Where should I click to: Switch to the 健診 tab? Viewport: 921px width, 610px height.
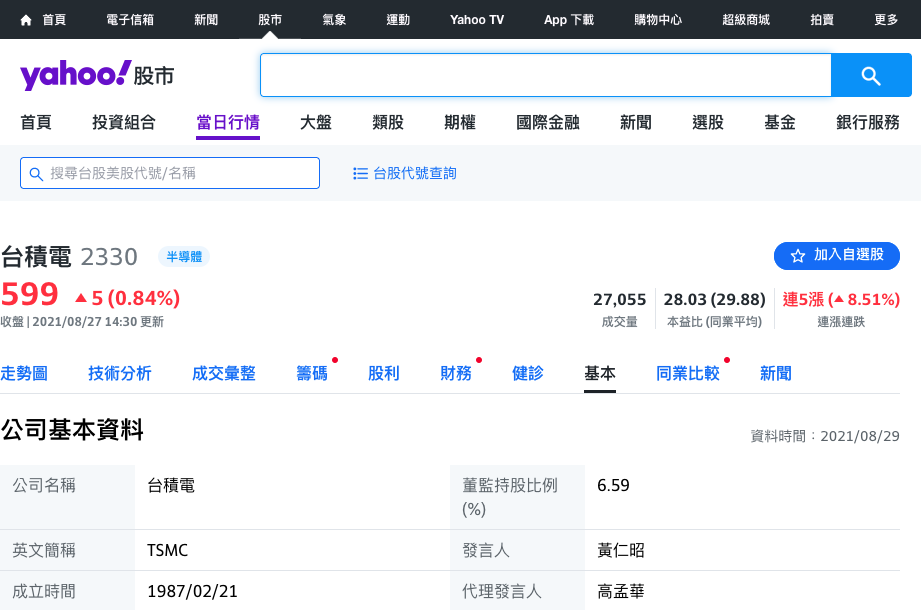pos(527,373)
